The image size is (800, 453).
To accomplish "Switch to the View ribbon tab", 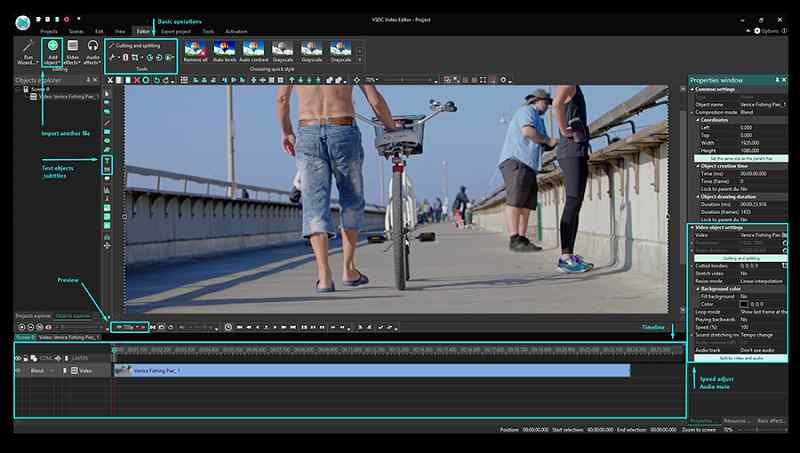I will click(x=119, y=31).
